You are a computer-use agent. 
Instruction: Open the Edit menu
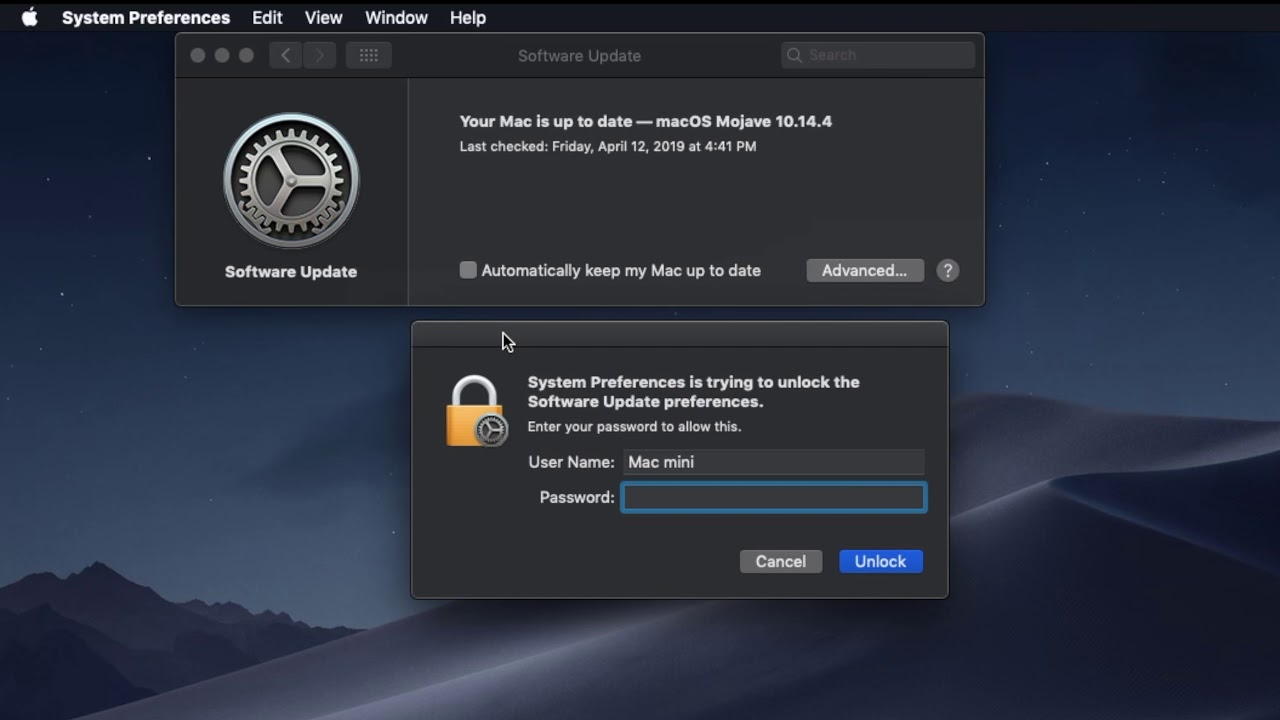pyautogui.click(x=267, y=17)
